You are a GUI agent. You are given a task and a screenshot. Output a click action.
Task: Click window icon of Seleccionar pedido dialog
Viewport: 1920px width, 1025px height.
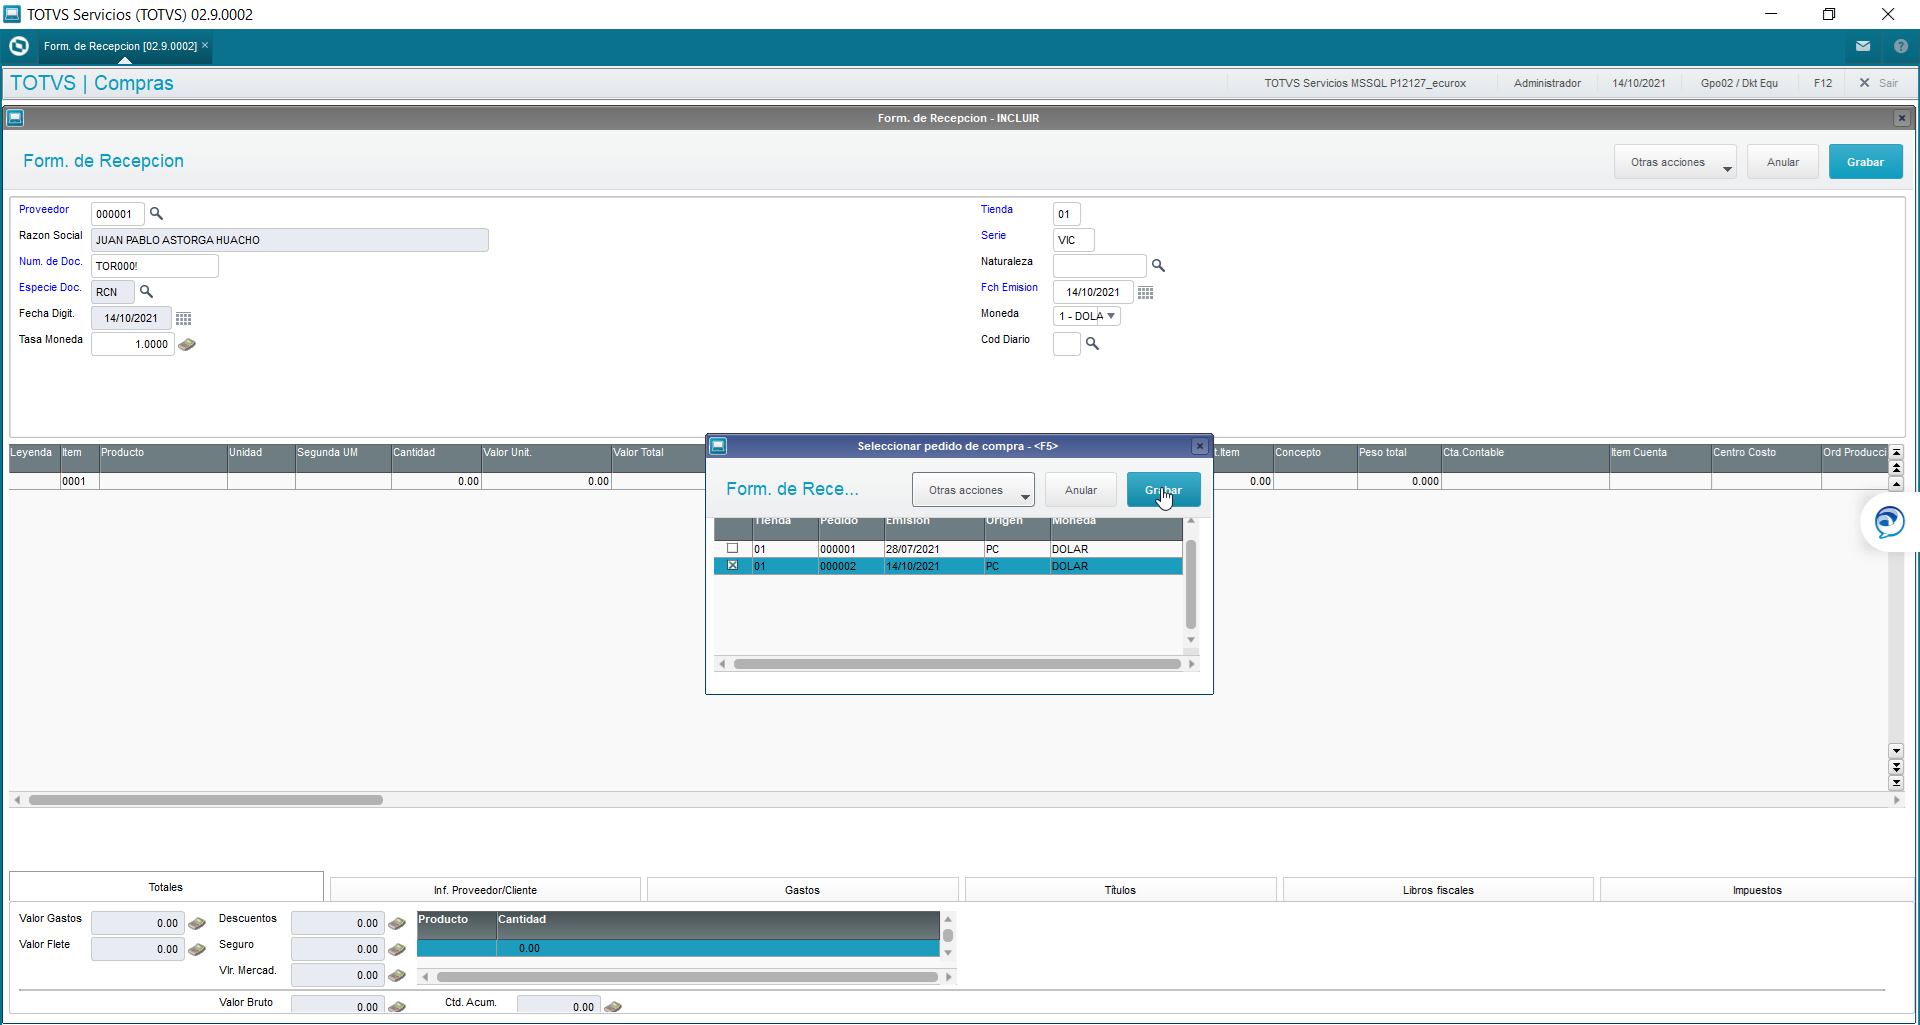click(718, 446)
